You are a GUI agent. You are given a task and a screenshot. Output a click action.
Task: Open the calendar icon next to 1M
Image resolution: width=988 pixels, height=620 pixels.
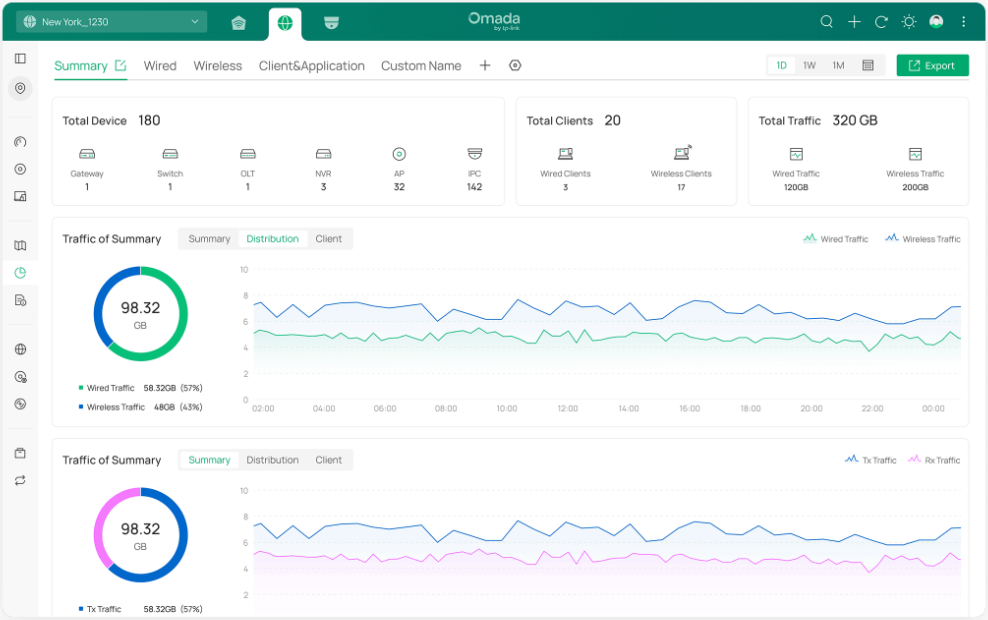868,64
